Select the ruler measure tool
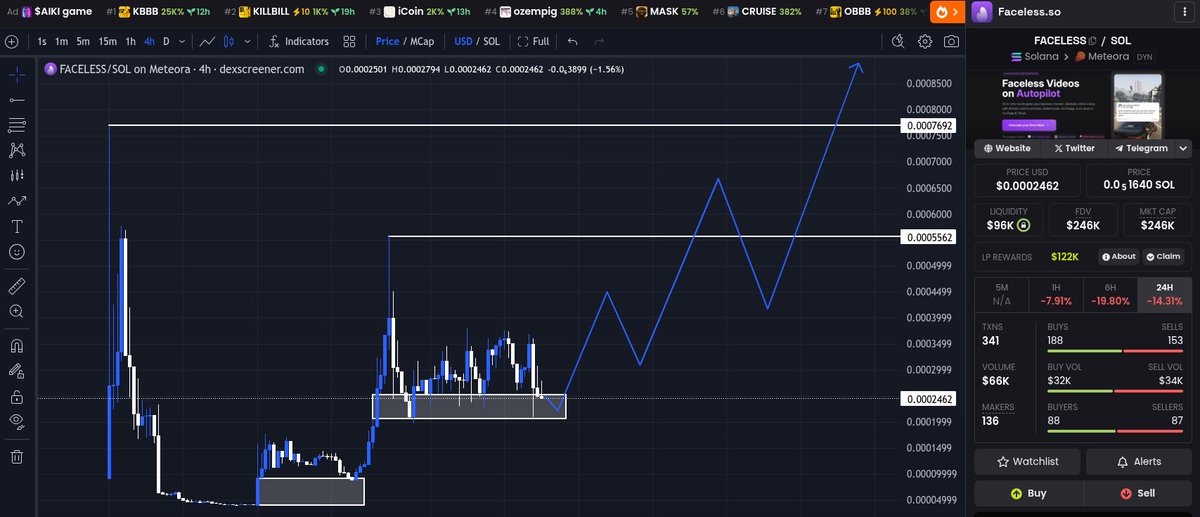 [17, 286]
